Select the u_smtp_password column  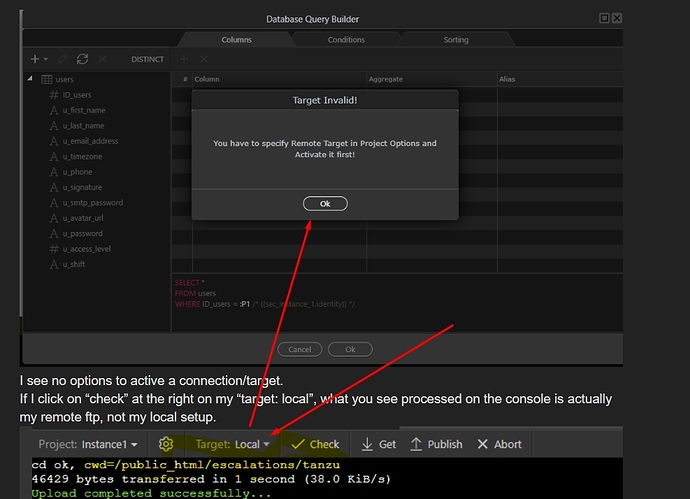pos(93,202)
